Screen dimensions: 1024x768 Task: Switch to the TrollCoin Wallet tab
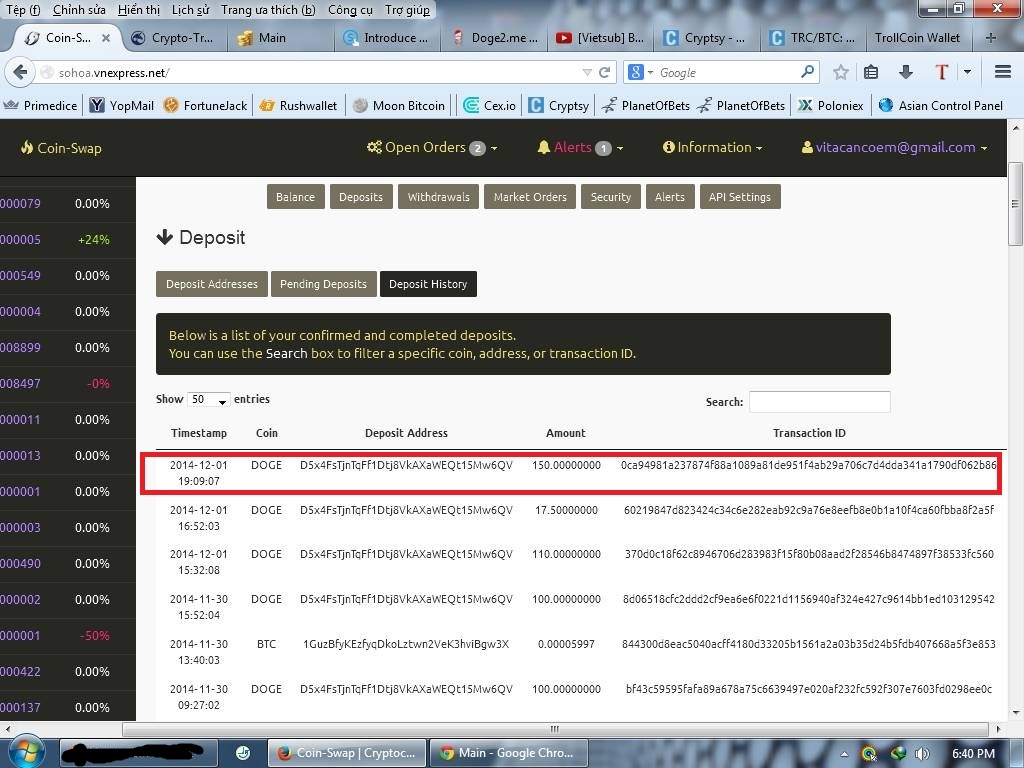click(918, 38)
